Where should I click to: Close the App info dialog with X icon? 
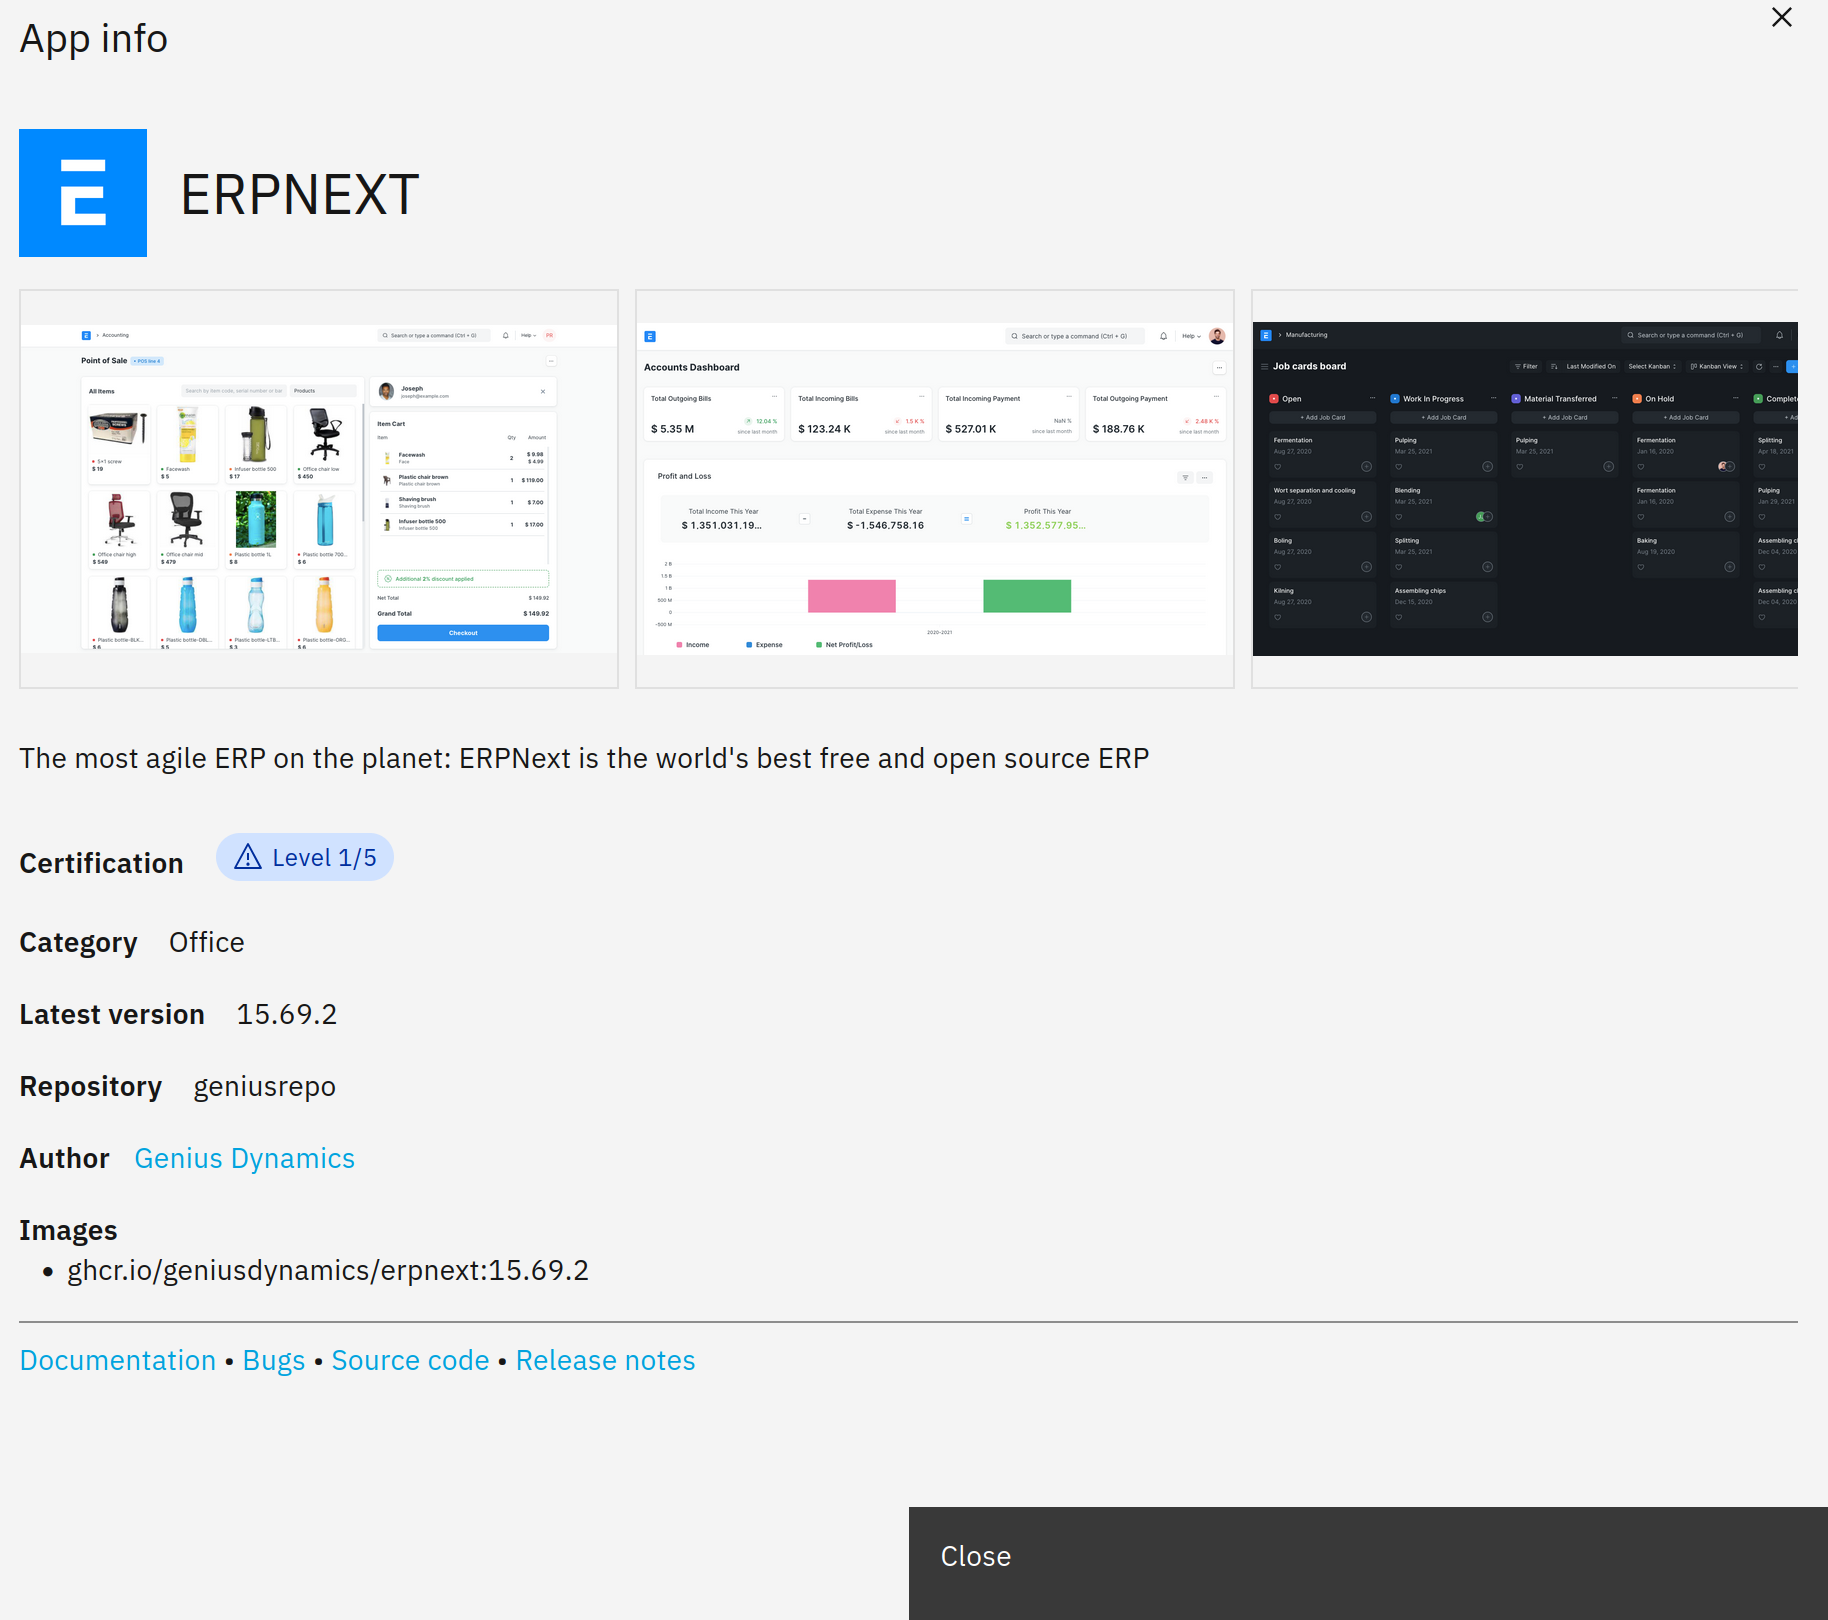click(x=1781, y=18)
